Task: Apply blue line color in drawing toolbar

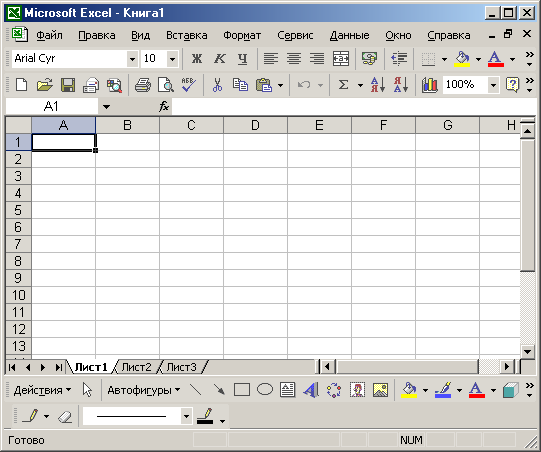Action: [443, 390]
